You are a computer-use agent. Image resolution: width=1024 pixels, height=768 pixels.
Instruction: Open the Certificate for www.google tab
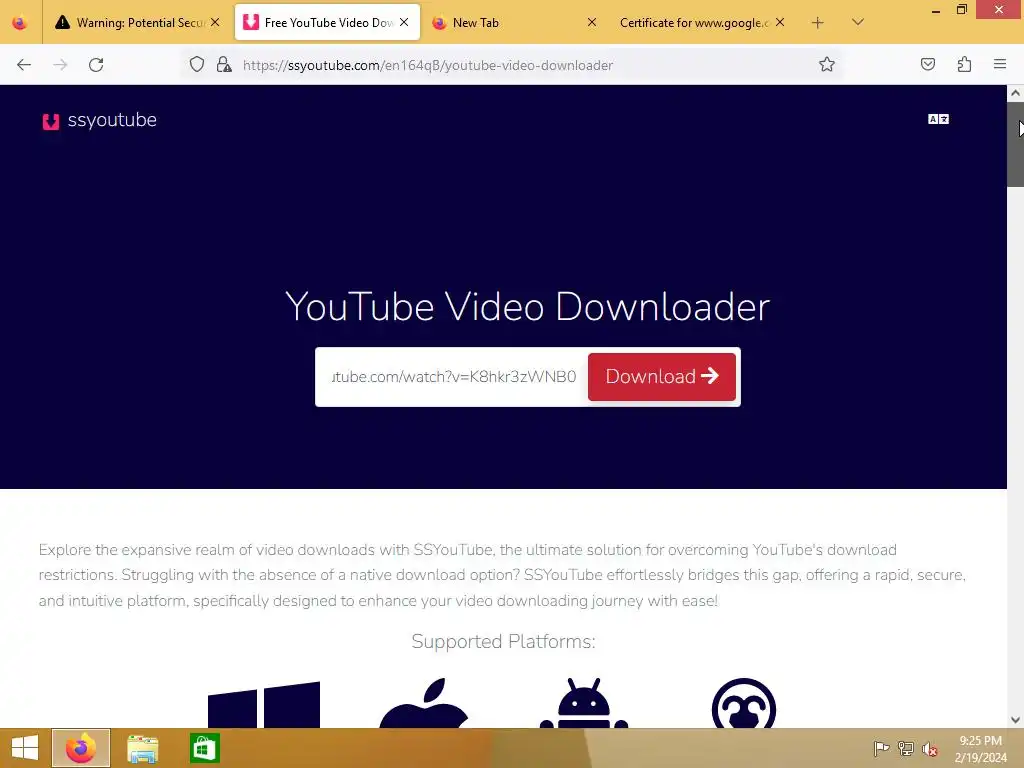(703, 23)
